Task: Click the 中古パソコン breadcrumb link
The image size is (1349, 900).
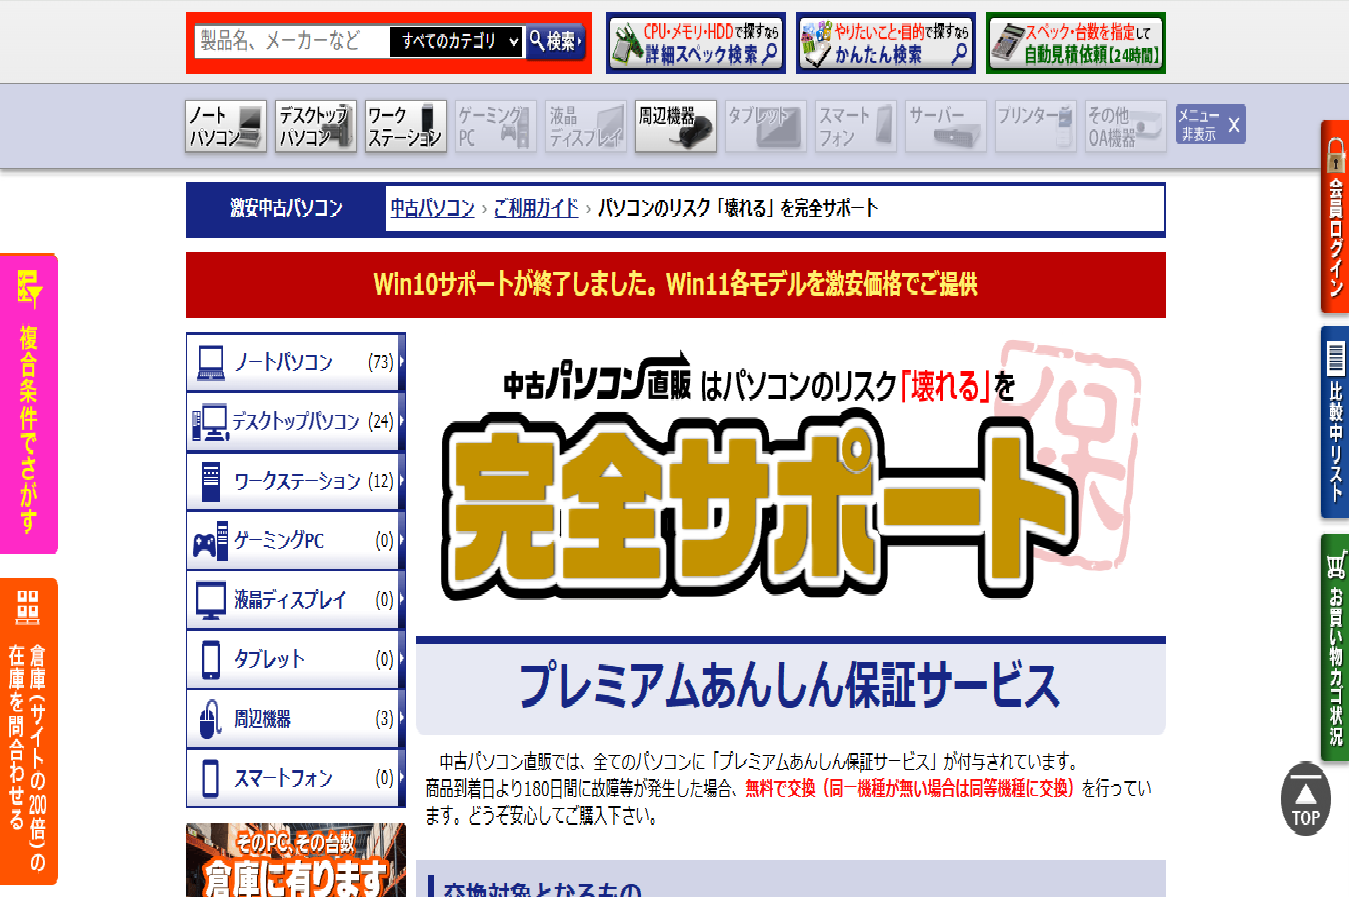Action: pyautogui.click(x=432, y=208)
